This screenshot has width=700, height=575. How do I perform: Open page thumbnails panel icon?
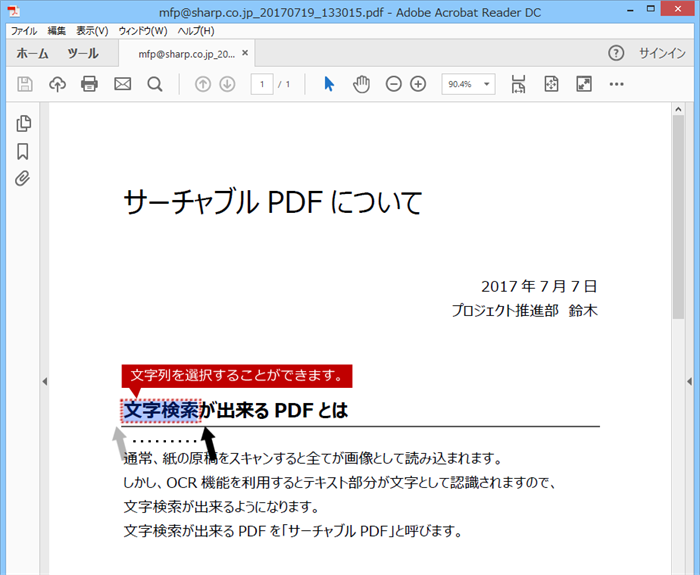tap(23, 124)
